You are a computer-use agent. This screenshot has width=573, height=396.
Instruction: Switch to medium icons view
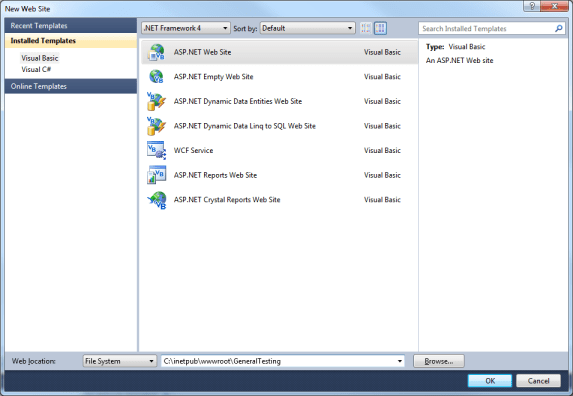380,28
